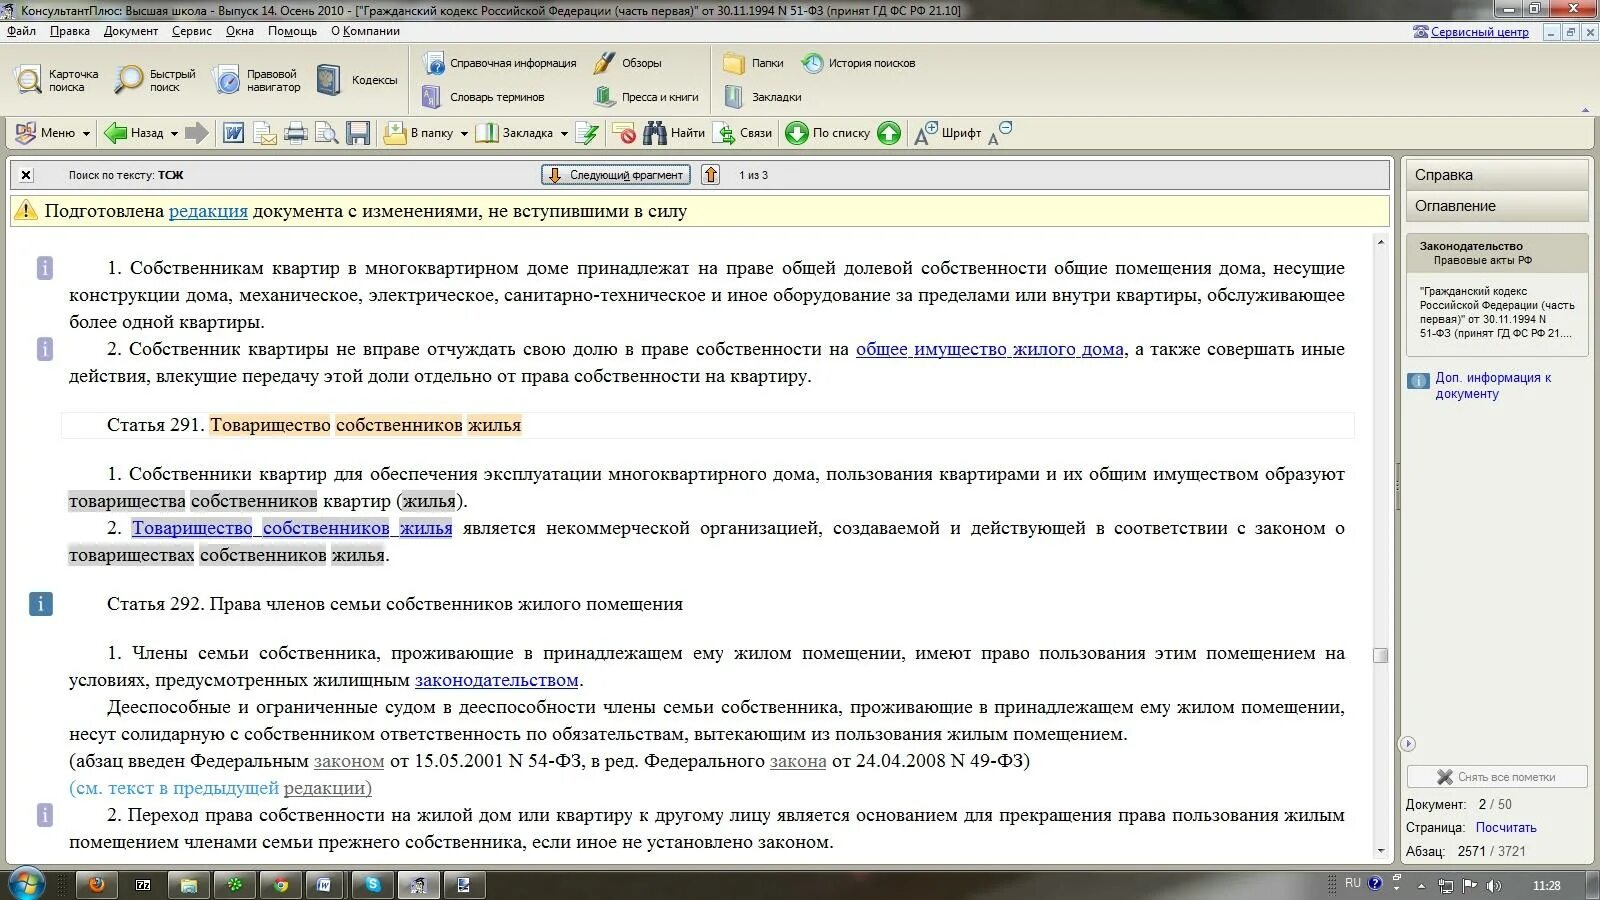The image size is (1600, 900).
Task: Open the Кодексы section
Action: click(357, 80)
